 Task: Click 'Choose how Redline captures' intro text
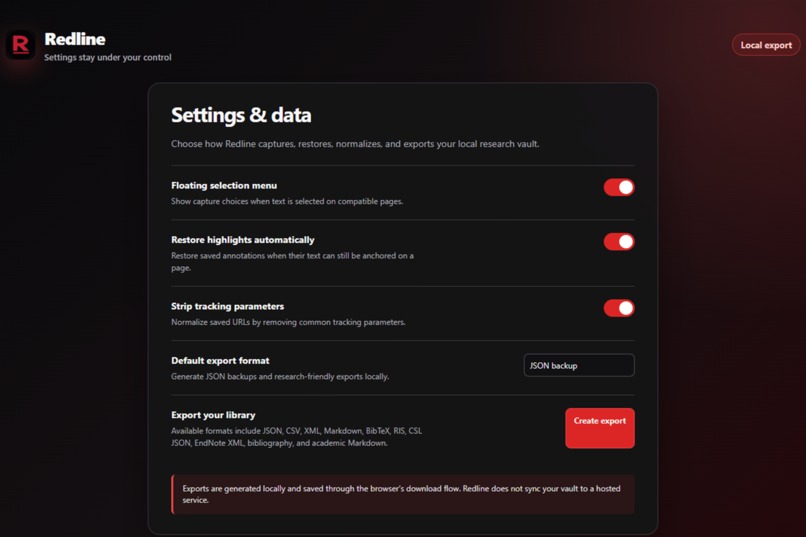pos(355,144)
